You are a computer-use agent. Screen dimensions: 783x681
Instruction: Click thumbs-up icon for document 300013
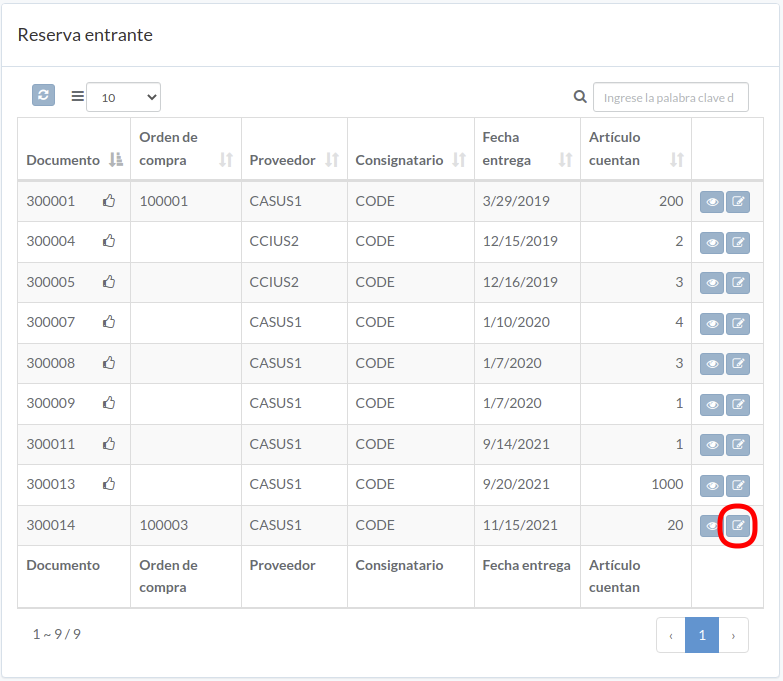pyautogui.click(x=109, y=483)
